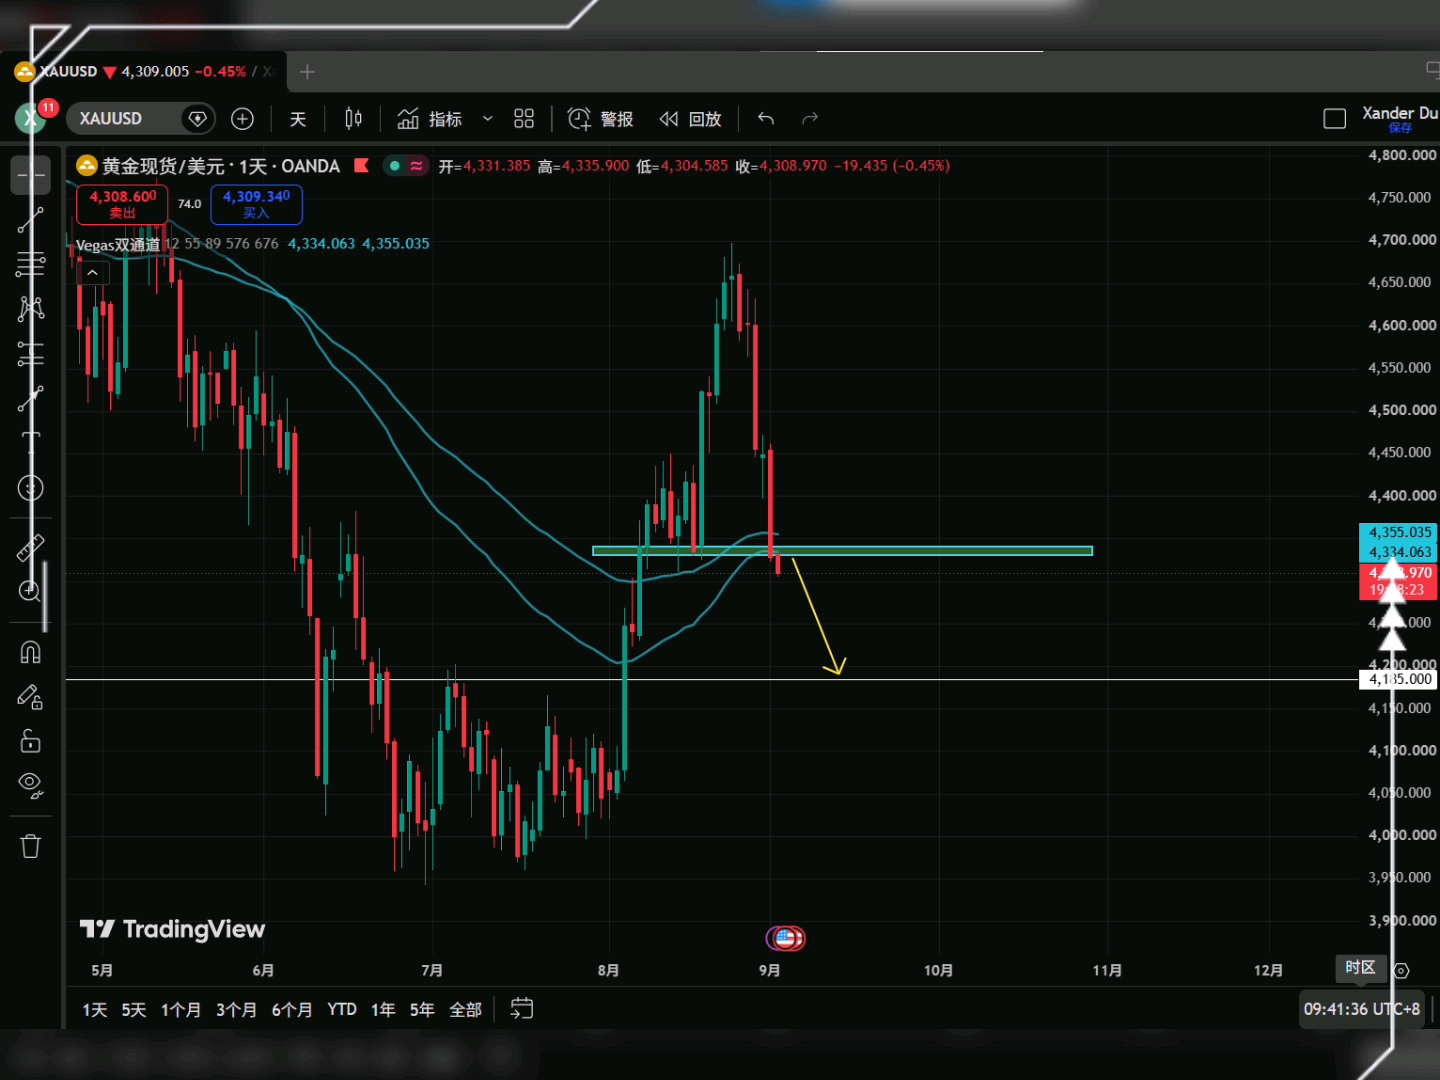The height and width of the screenshot is (1080, 1440).
Task: Expand the indicator templates dropdown arrow
Action: [487, 119]
